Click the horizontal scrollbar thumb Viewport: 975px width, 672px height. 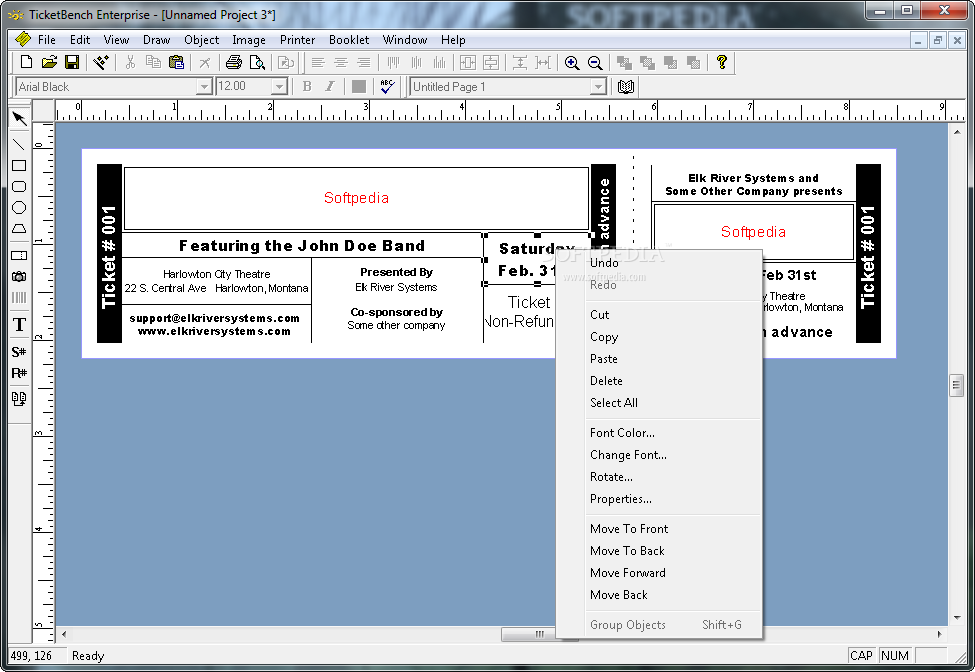[540, 634]
